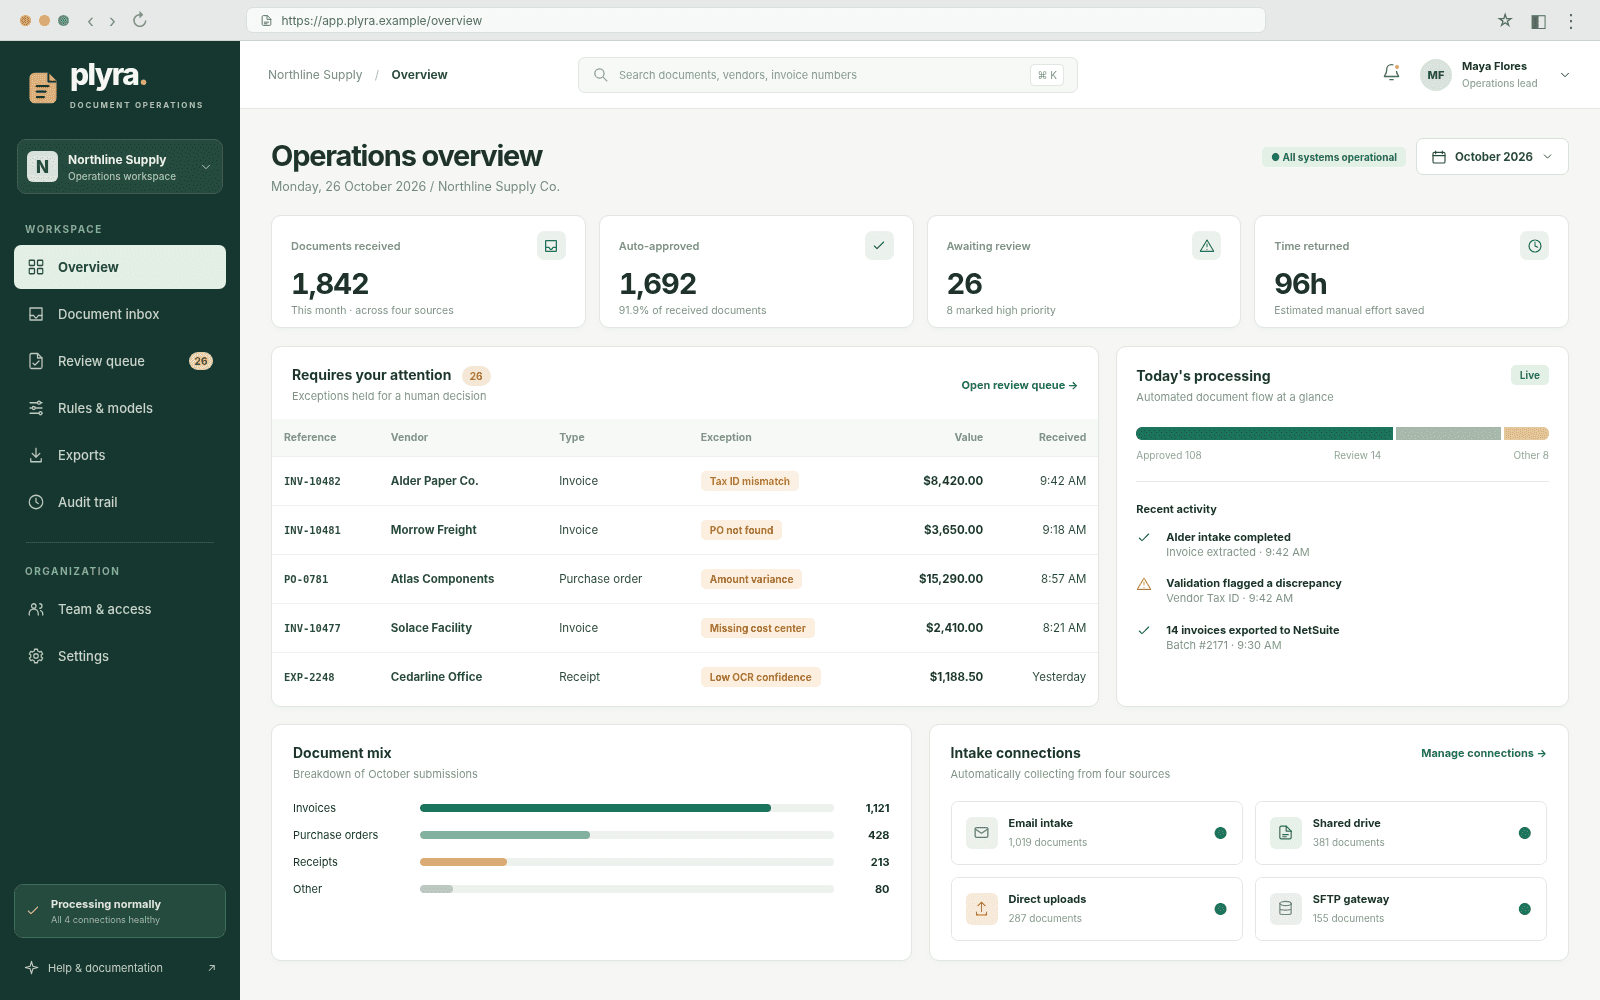Screen dimensions: 1600x1000
Task: Go to Overview in sidebar
Action: (x=120, y=267)
